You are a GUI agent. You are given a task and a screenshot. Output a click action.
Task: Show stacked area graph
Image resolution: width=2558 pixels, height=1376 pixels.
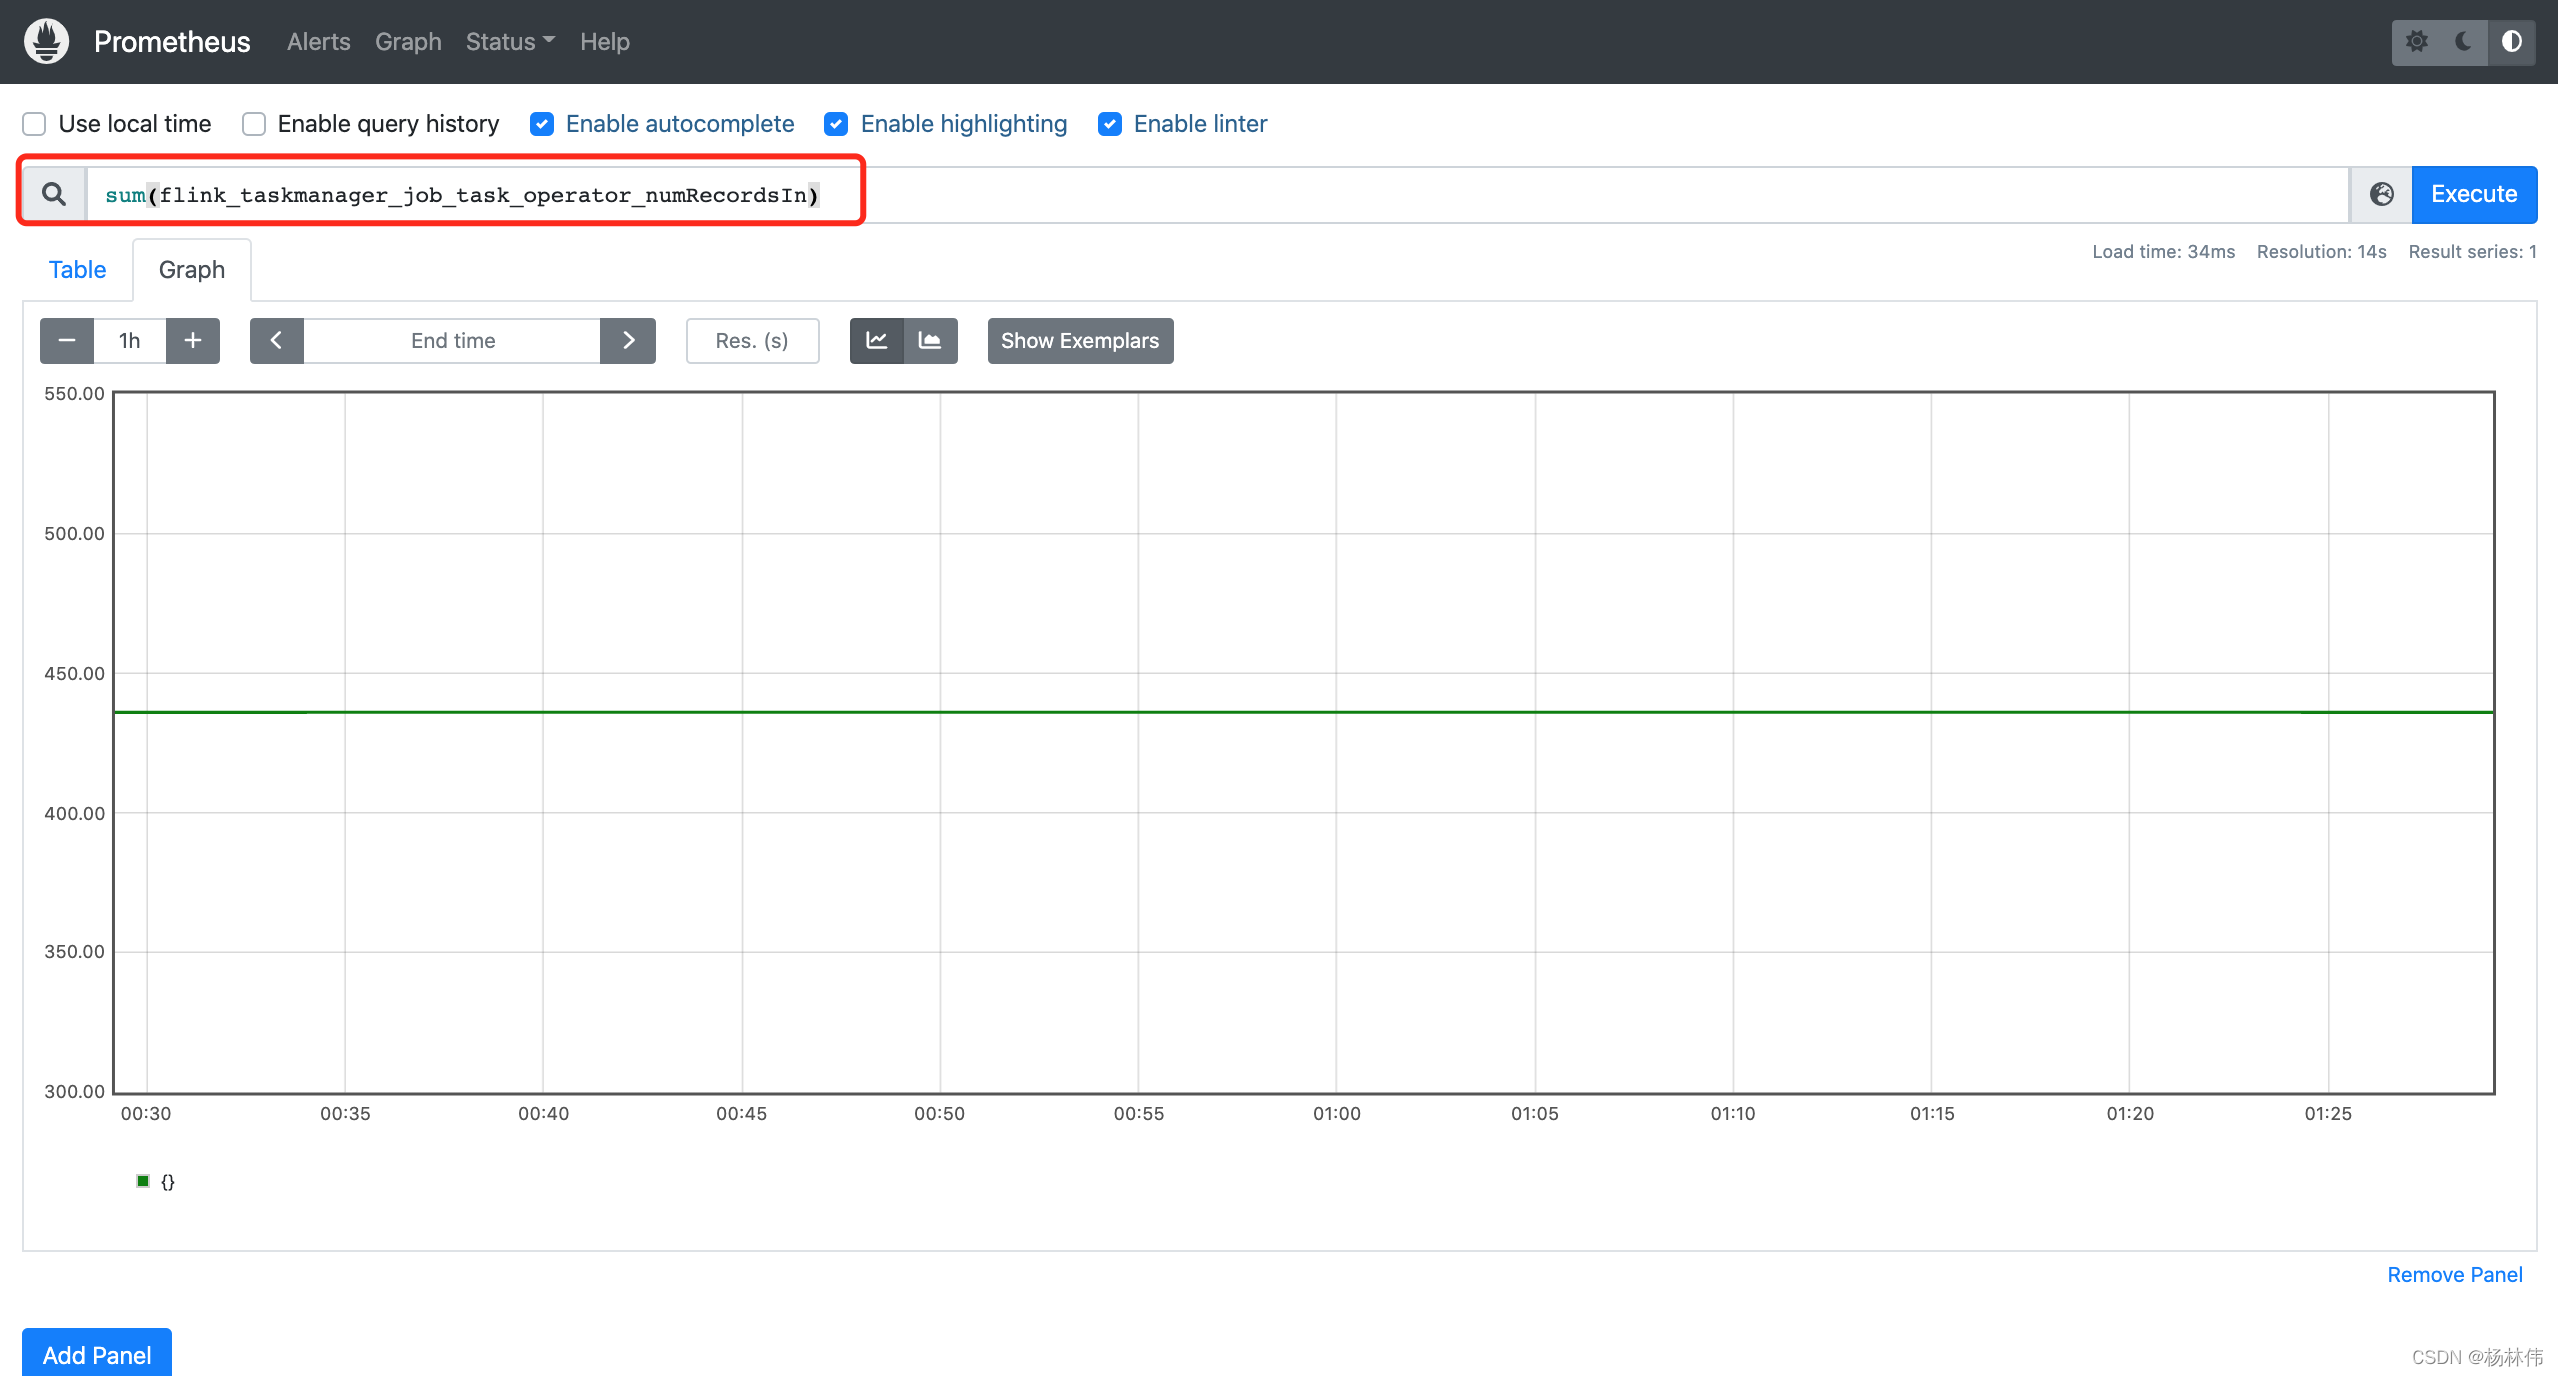click(930, 341)
